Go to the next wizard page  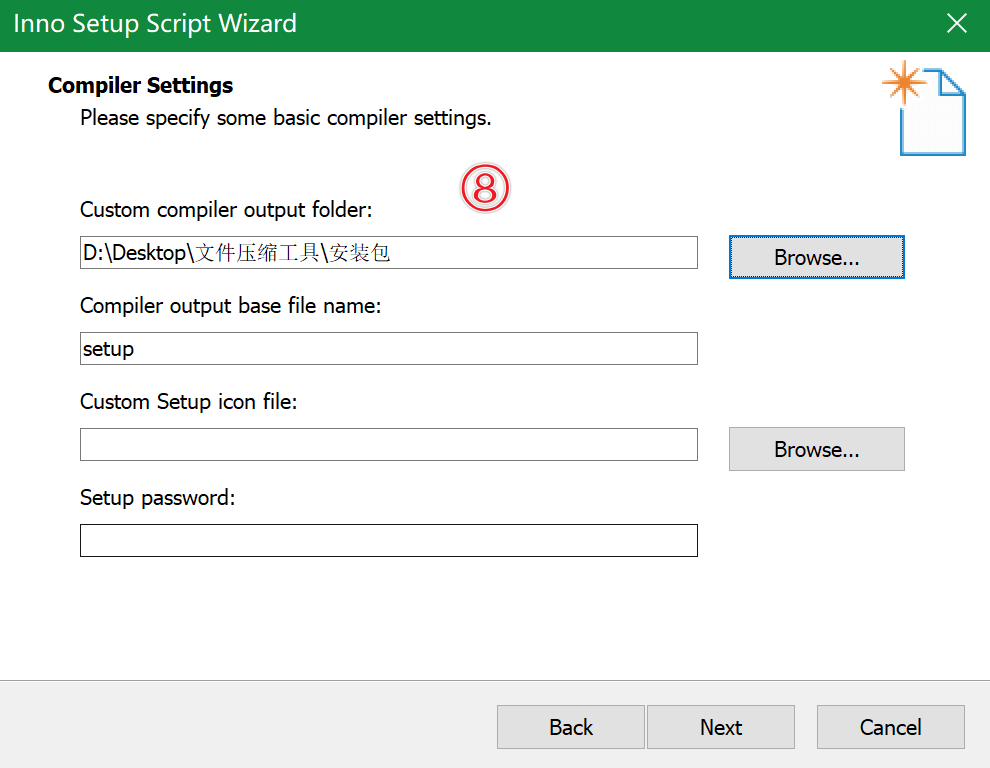720,727
